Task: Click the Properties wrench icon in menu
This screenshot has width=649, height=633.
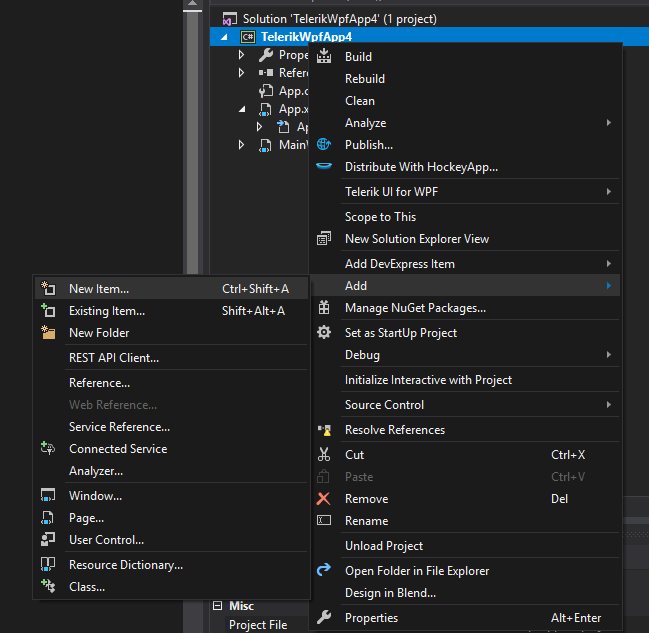Action: [x=324, y=617]
